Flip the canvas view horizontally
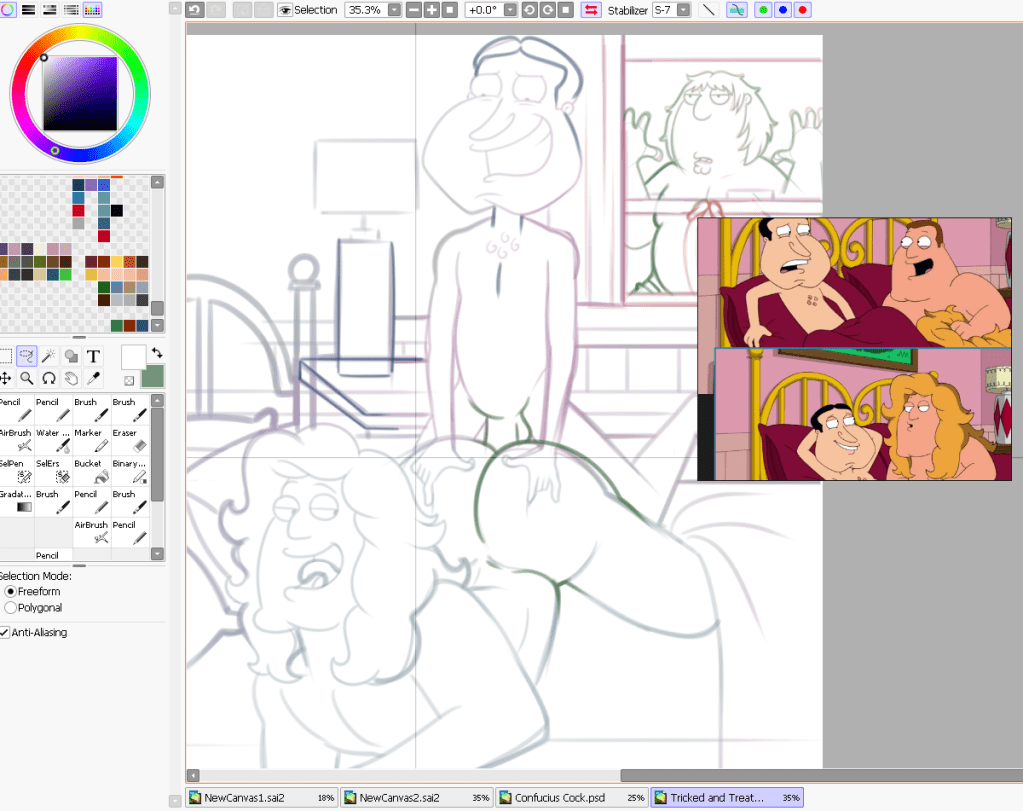 point(590,9)
